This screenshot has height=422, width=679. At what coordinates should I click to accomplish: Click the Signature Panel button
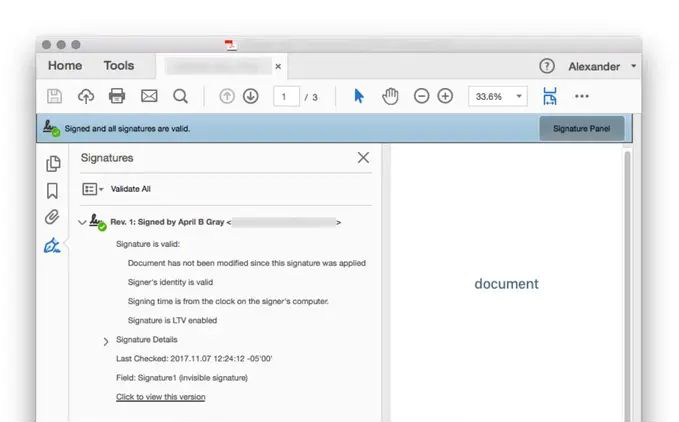click(581, 129)
